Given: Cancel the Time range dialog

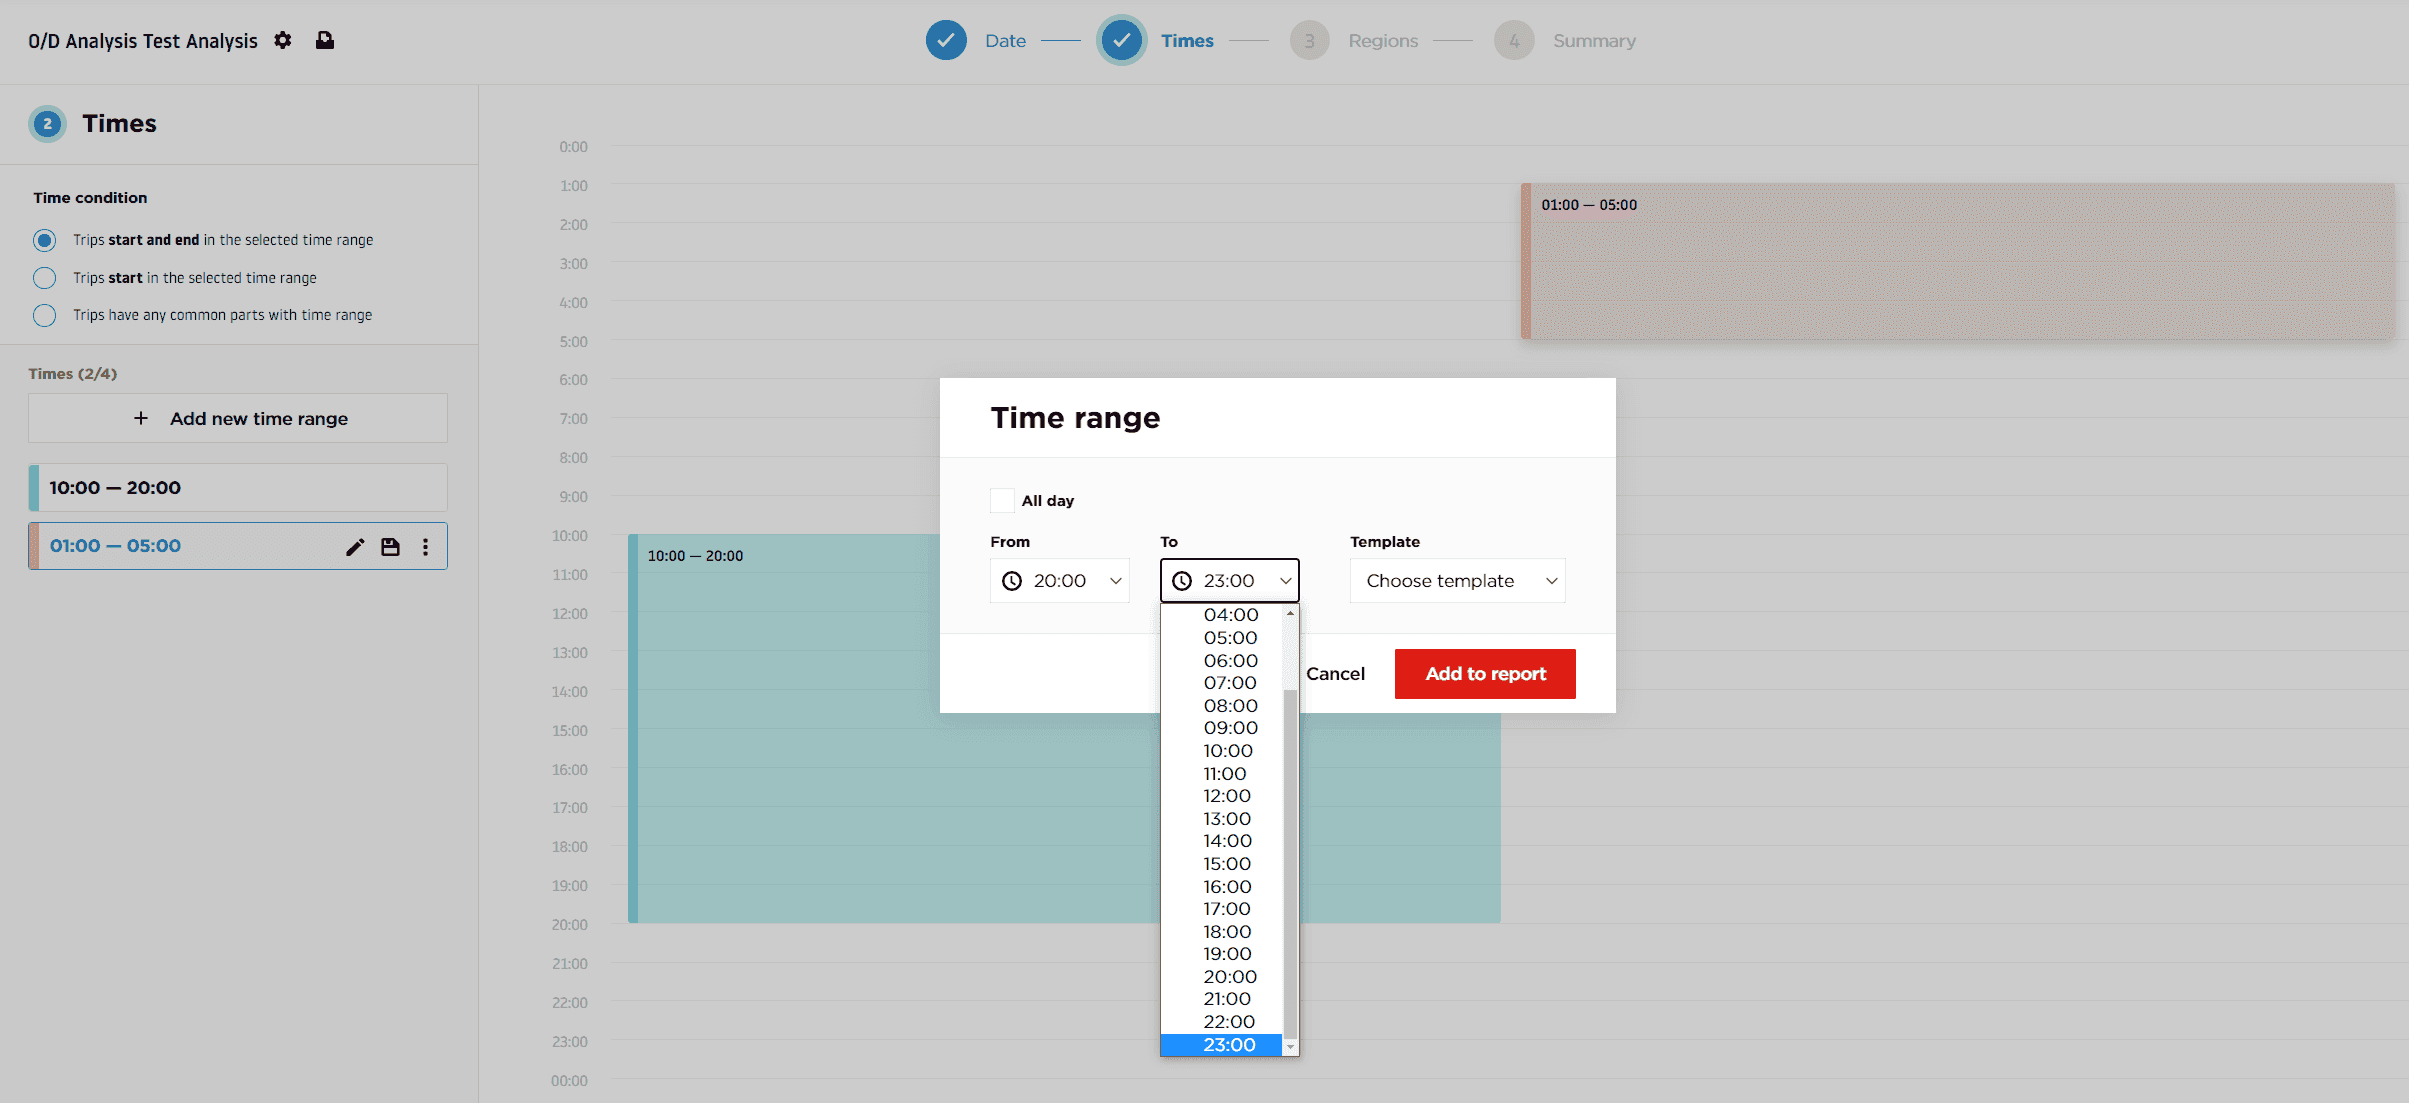Looking at the screenshot, I should click(x=1335, y=674).
